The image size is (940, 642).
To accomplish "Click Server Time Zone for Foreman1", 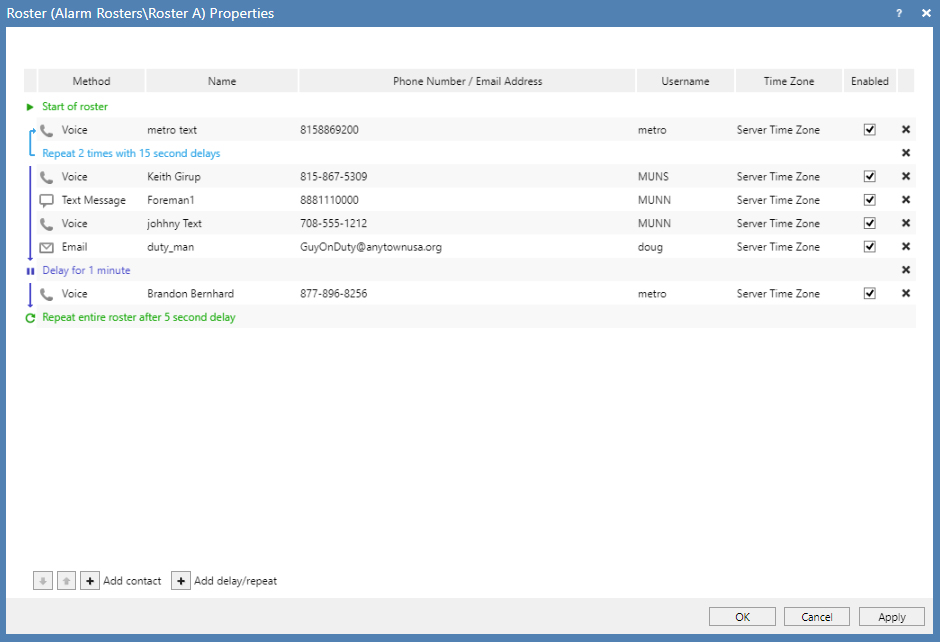I will pos(778,200).
